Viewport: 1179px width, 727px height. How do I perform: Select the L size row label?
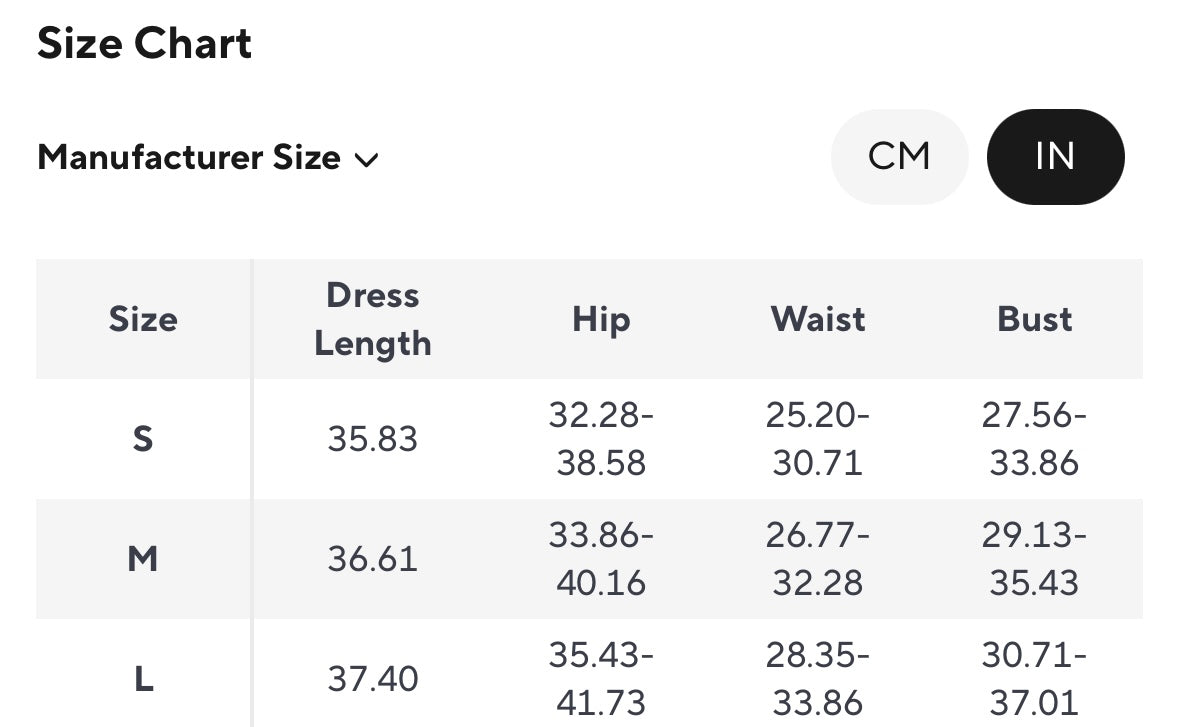click(x=143, y=680)
